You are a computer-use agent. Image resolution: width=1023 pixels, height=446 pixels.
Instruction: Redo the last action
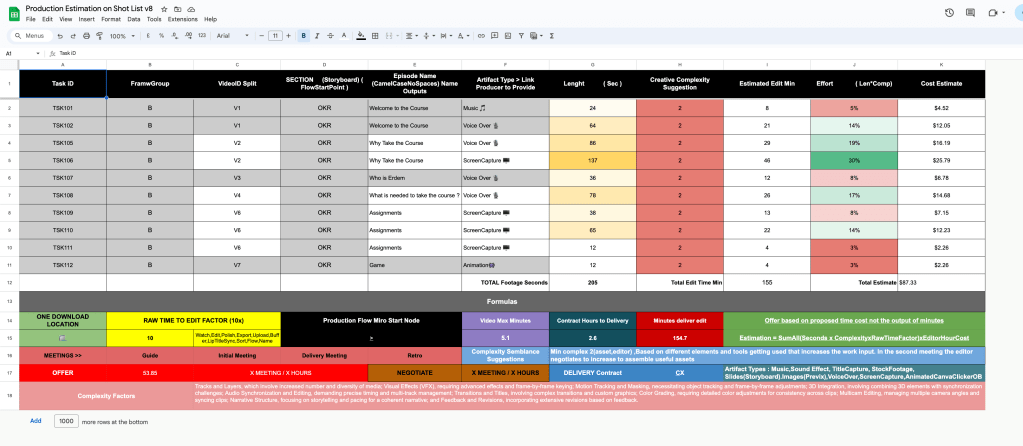tap(72, 36)
